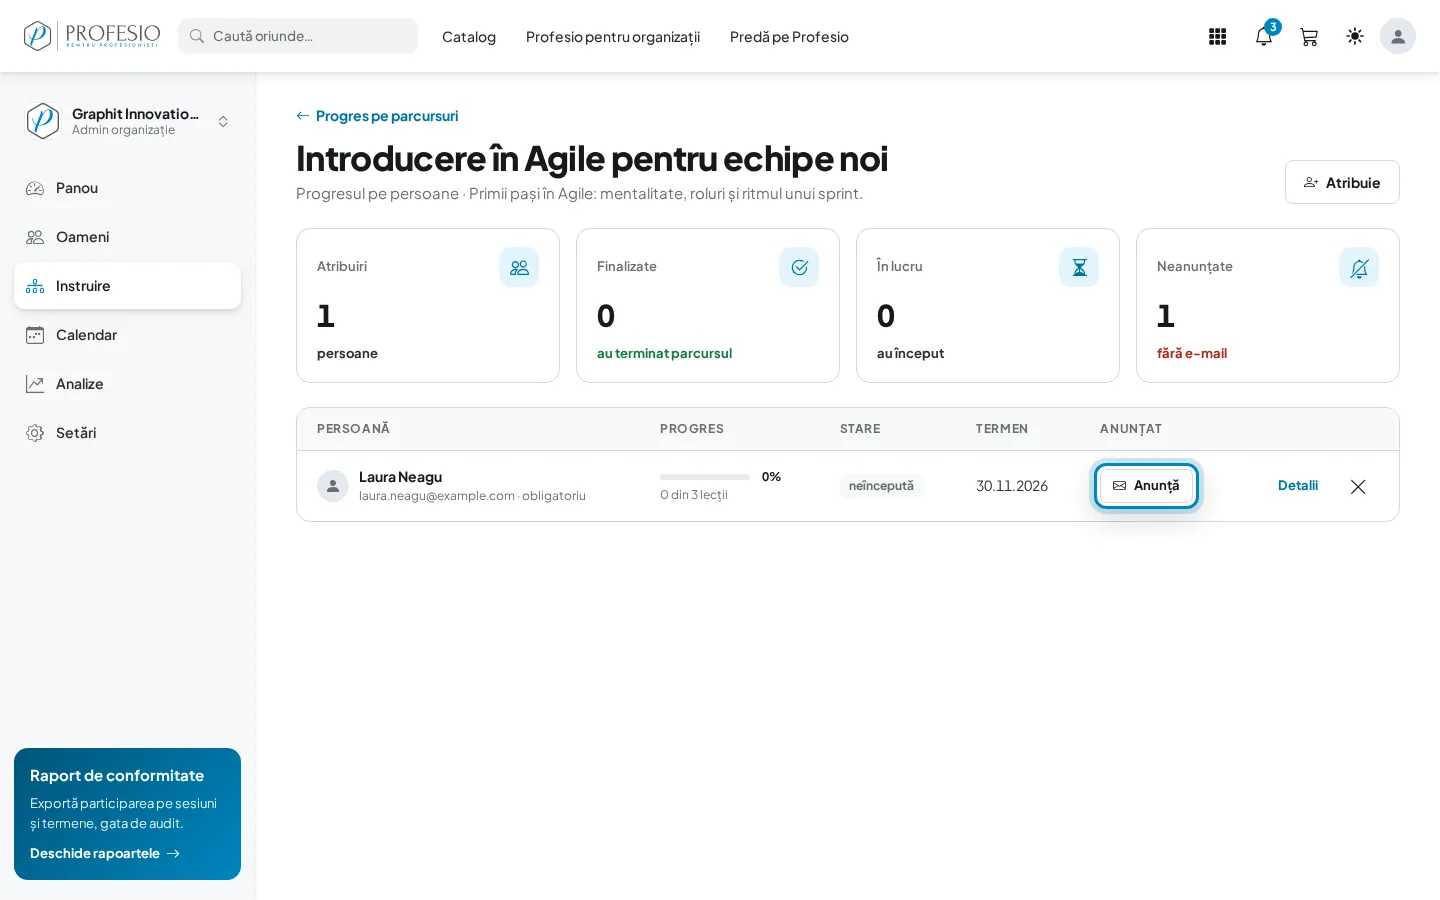Screen dimensions: 1440x900
Task: Go back via Progres pe parcursuri link
Action: (377, 116)
